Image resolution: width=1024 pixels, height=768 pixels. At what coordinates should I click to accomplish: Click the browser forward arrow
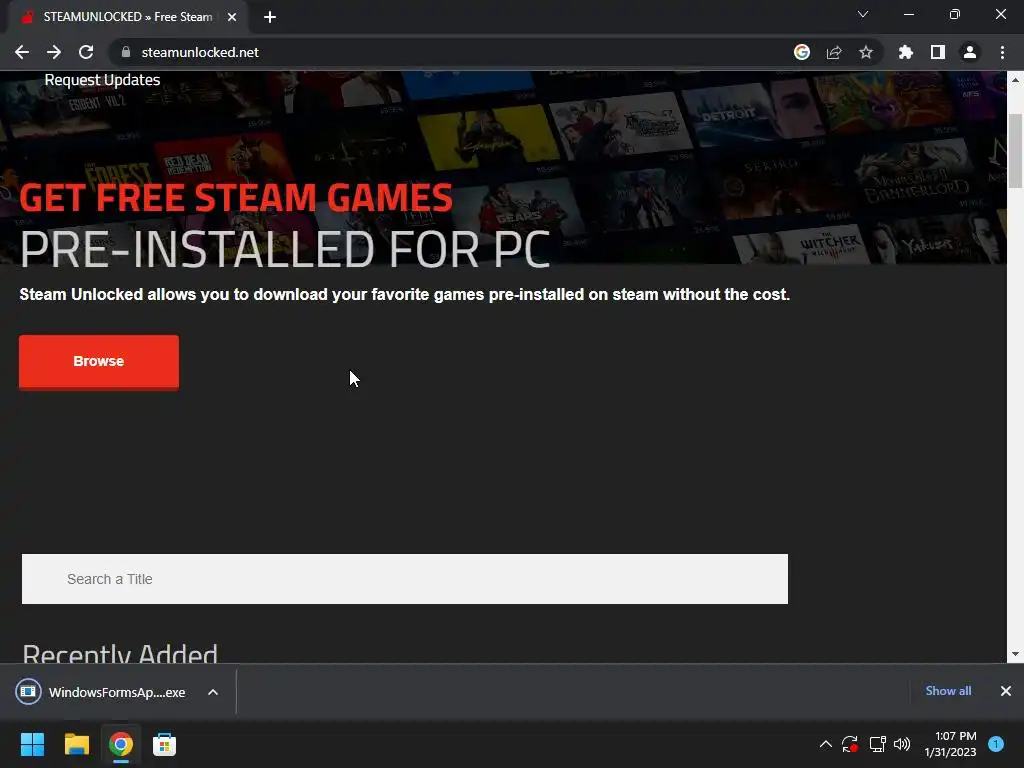point(54,52)
